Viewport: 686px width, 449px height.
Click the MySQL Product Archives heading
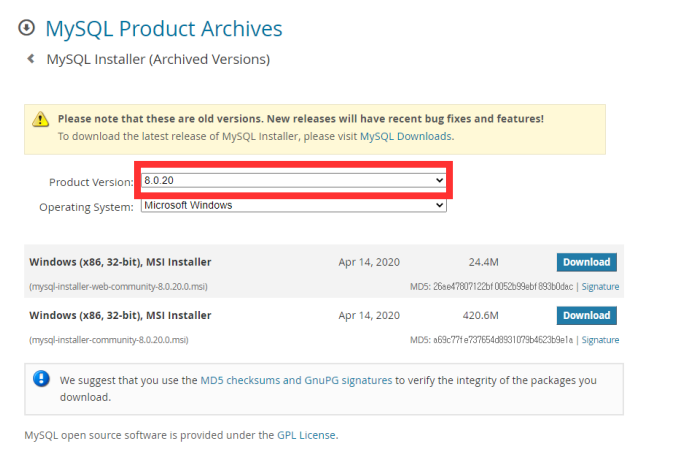pyautogui.click(x=164, y=29)
